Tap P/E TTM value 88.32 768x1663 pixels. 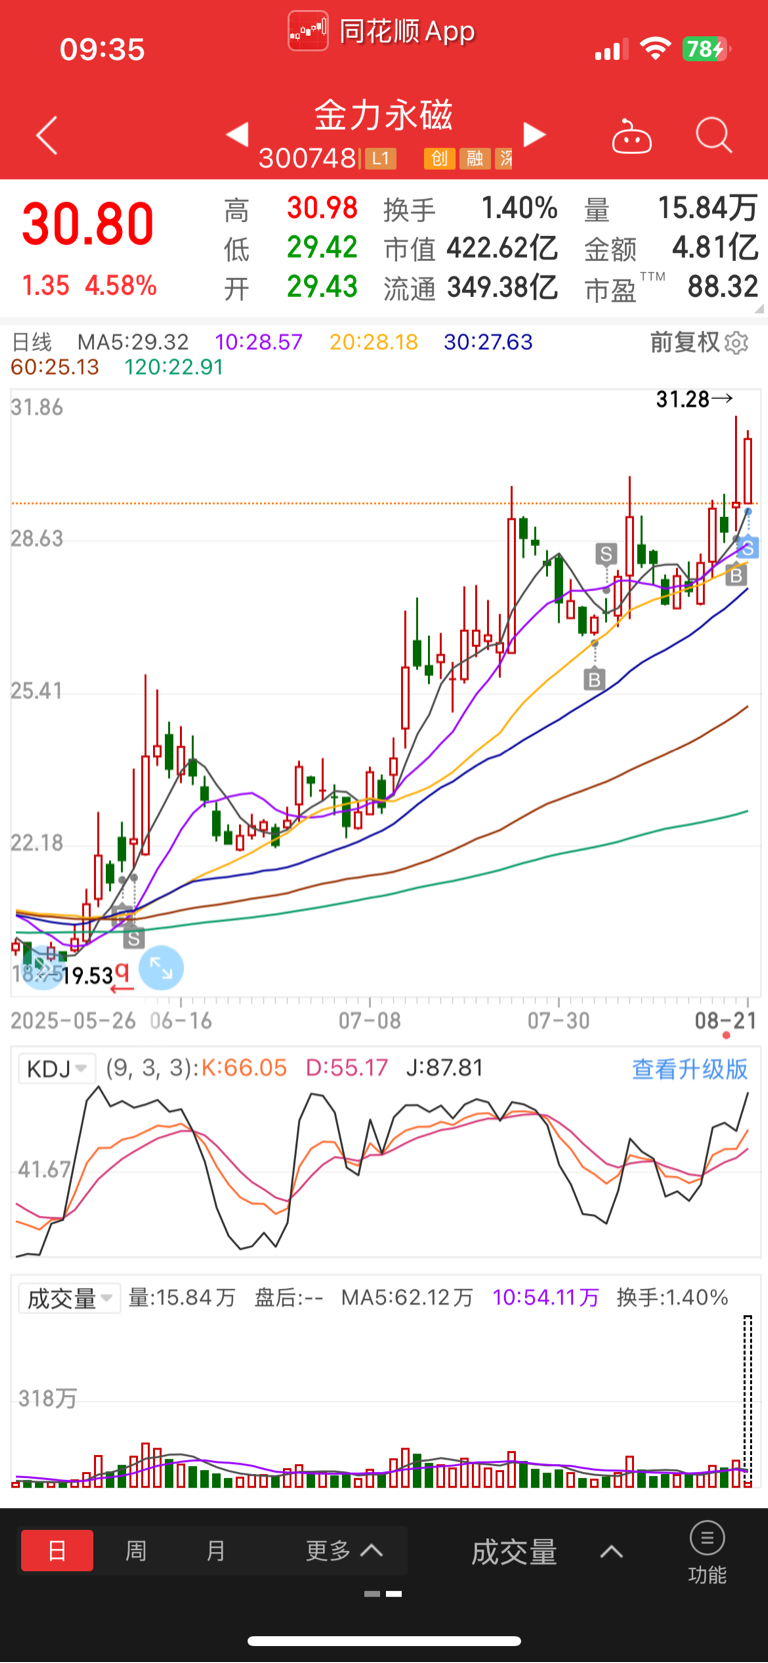pyautogui.click(x=723, y=287)
